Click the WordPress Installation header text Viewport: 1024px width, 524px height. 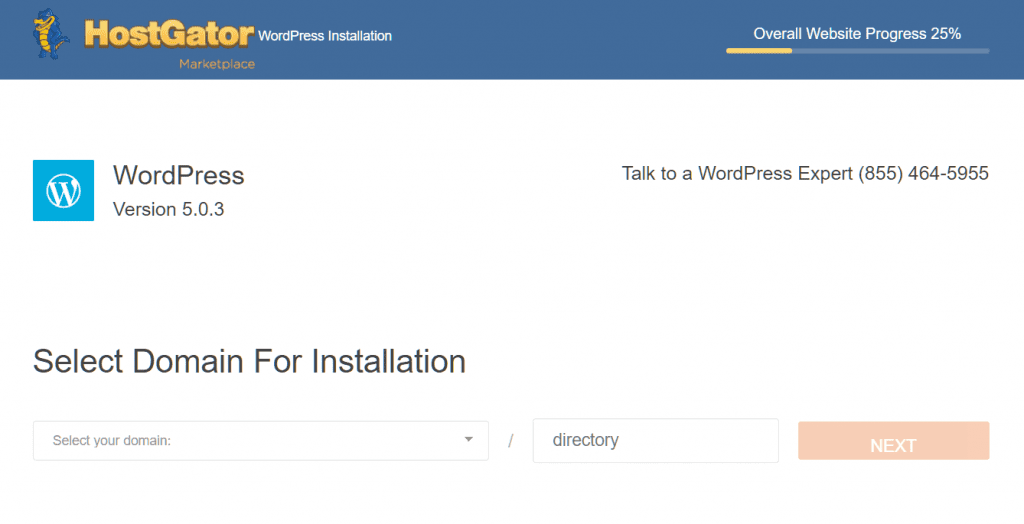point(325,36)
